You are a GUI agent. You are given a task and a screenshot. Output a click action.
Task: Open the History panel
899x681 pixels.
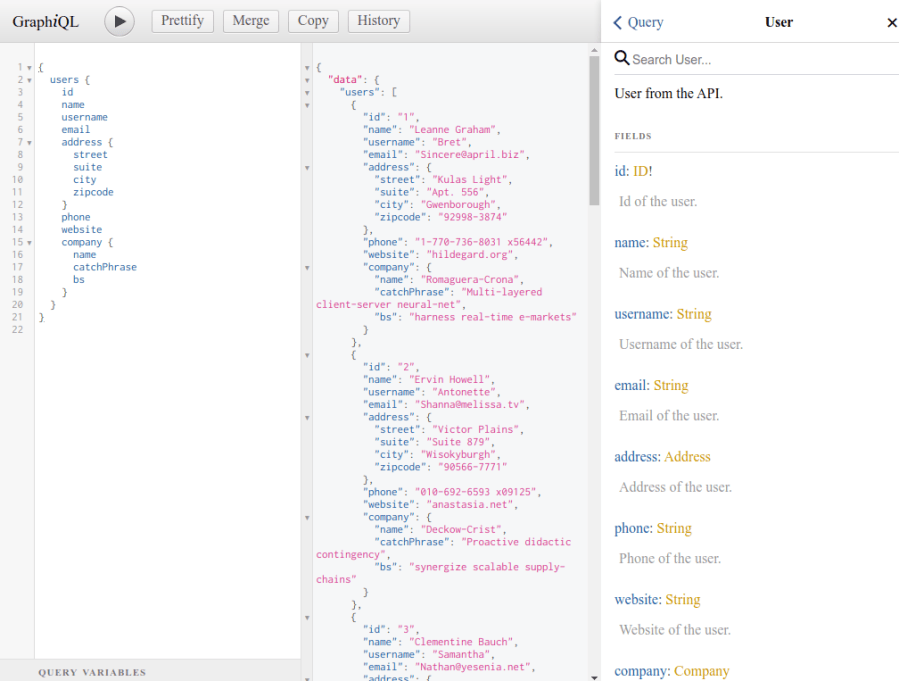coord(378,21)
